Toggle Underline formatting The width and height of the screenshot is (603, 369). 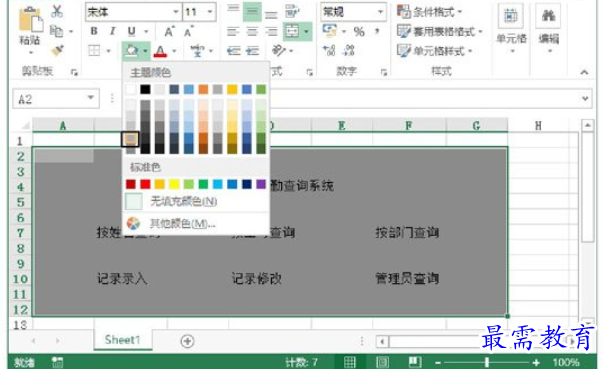(x=132, y=31)
